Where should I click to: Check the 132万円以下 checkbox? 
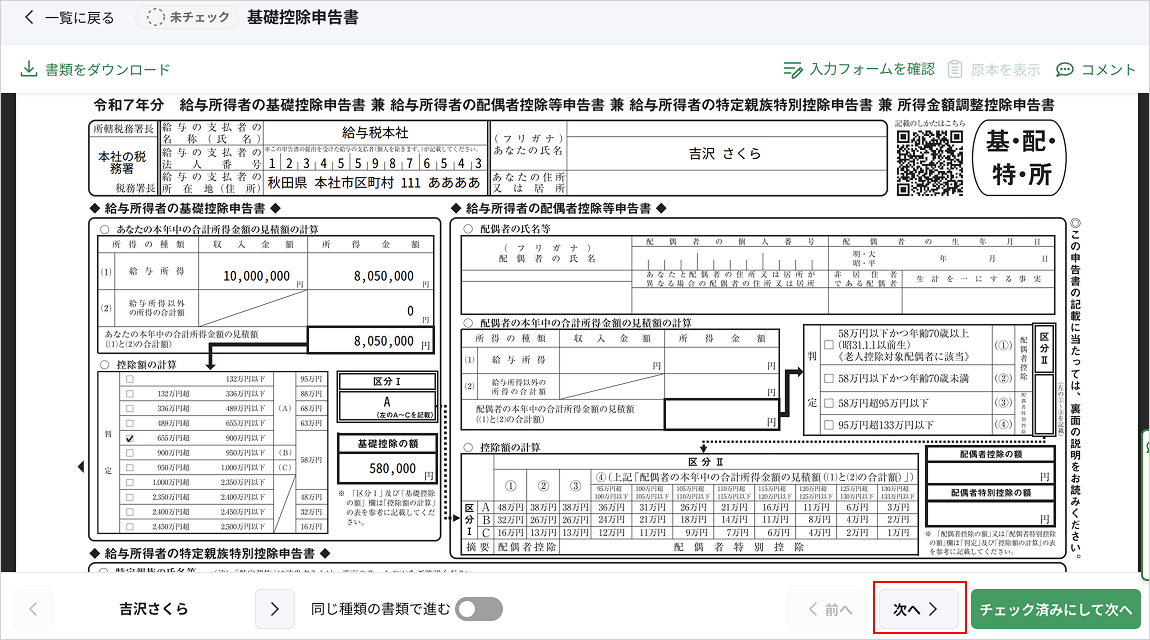point(127,380)
